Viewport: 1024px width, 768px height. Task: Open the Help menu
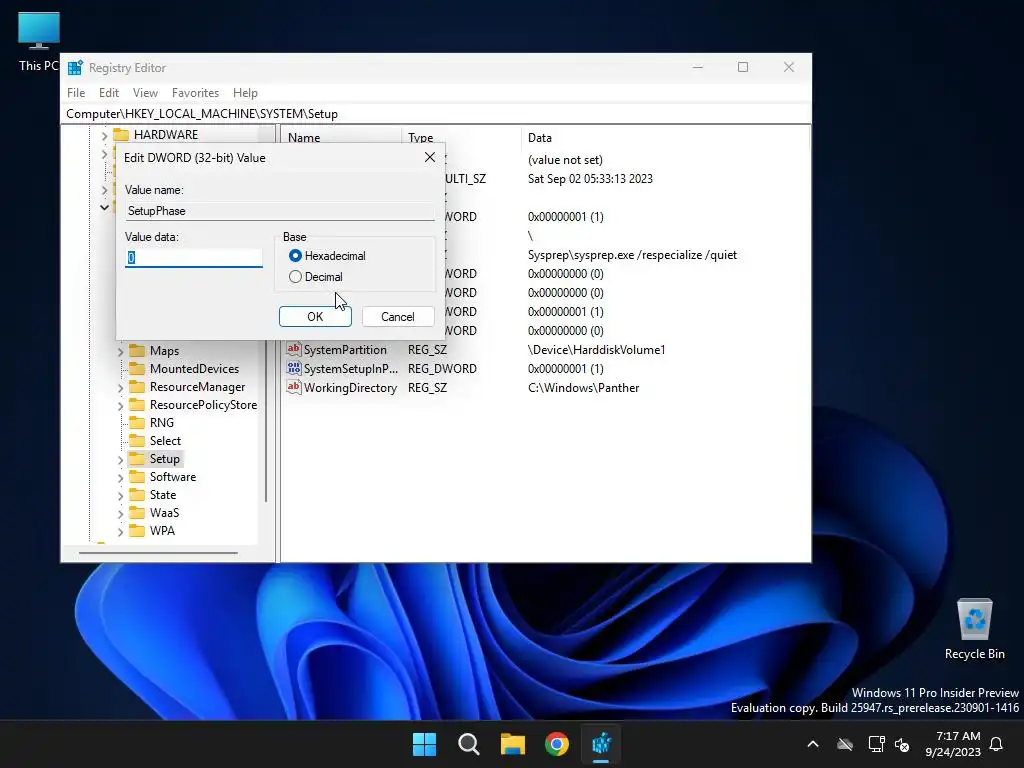pyautogui.click(x=246, y=93)
